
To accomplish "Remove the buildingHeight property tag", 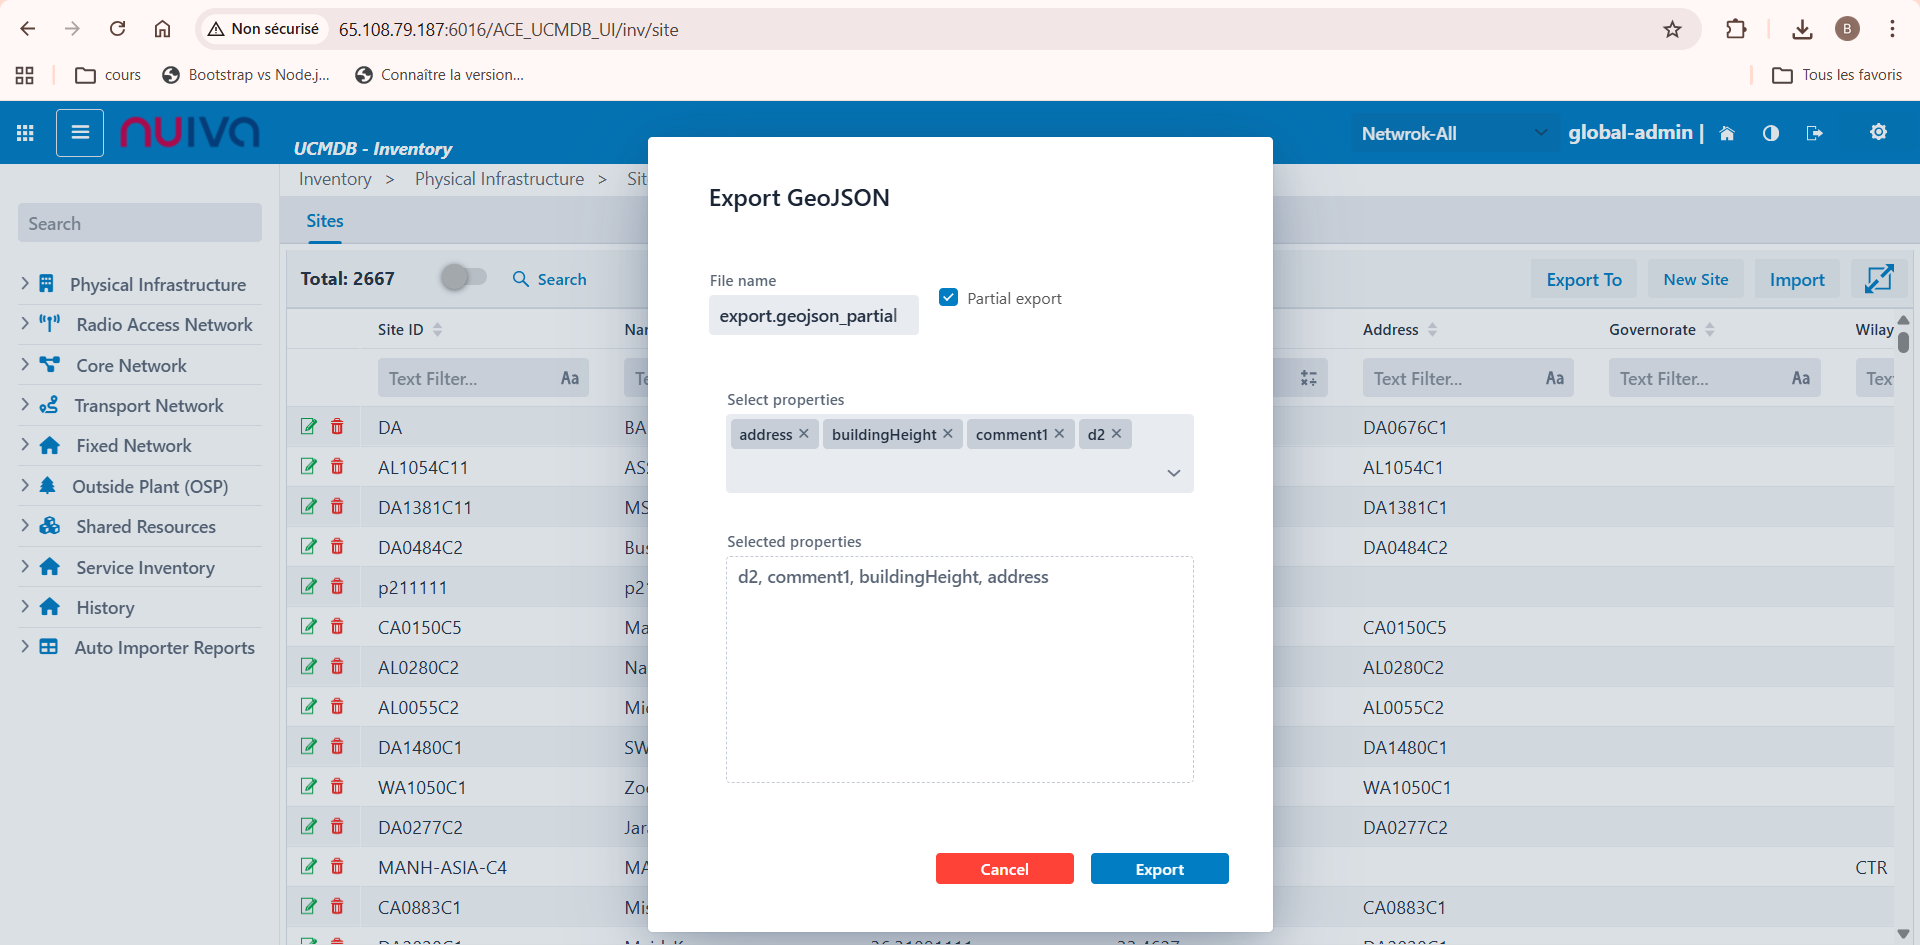I will pos(948,434).
